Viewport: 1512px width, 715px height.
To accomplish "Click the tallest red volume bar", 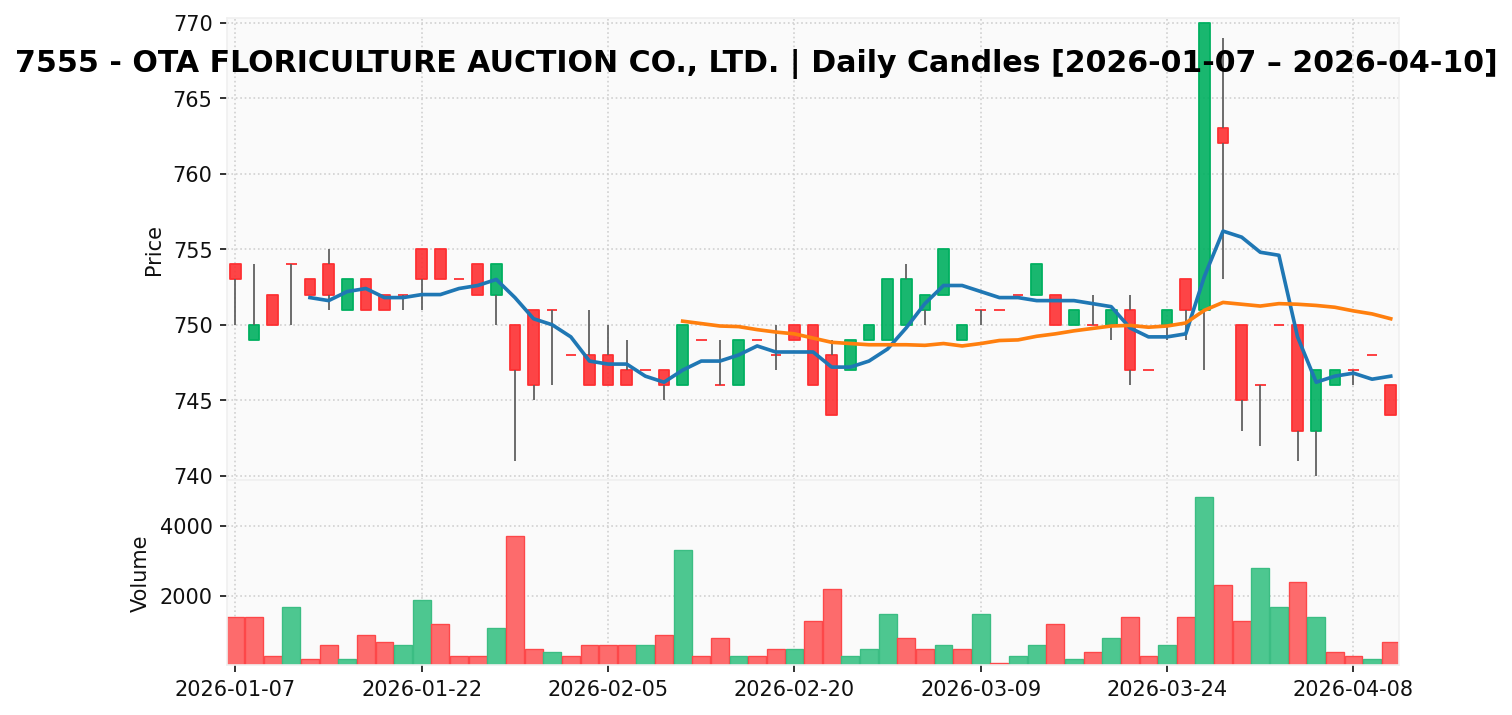I will (515, 600).
